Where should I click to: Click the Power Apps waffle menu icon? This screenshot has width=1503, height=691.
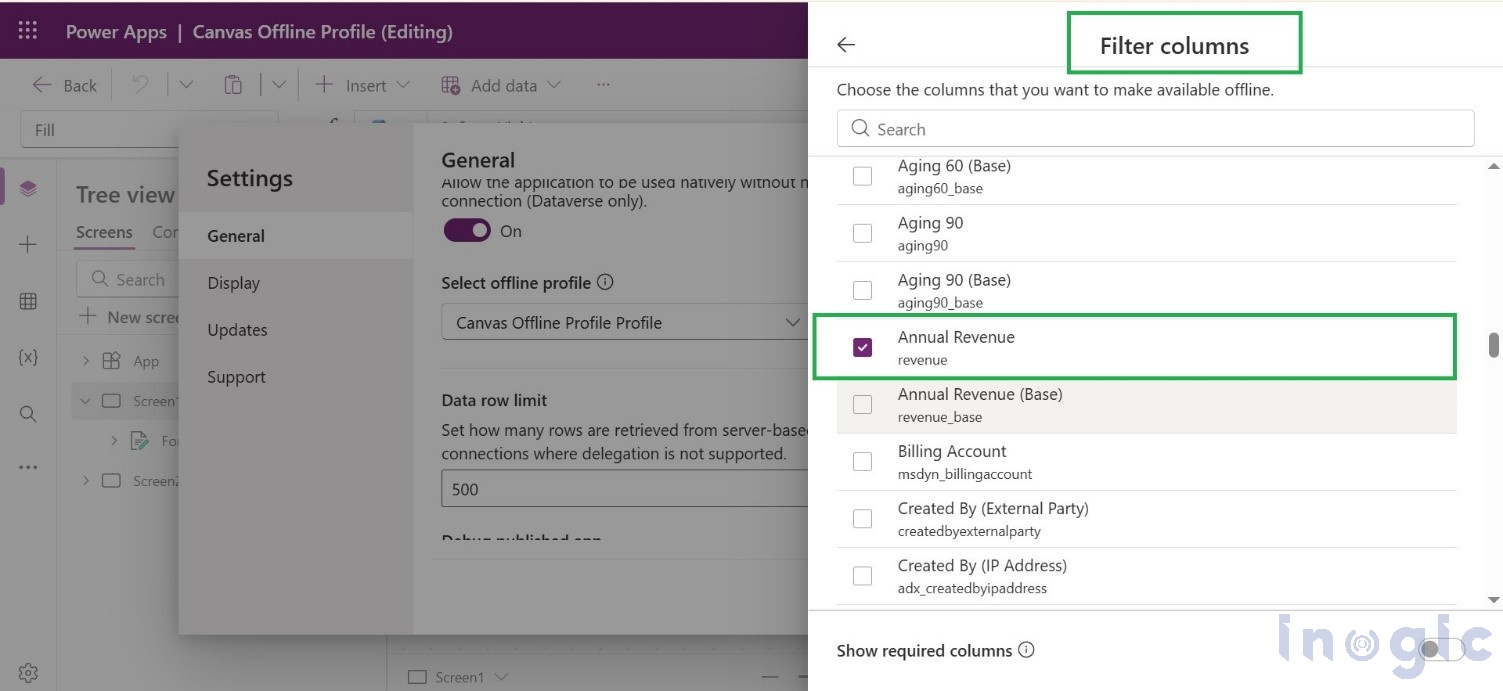coord(27,30)
